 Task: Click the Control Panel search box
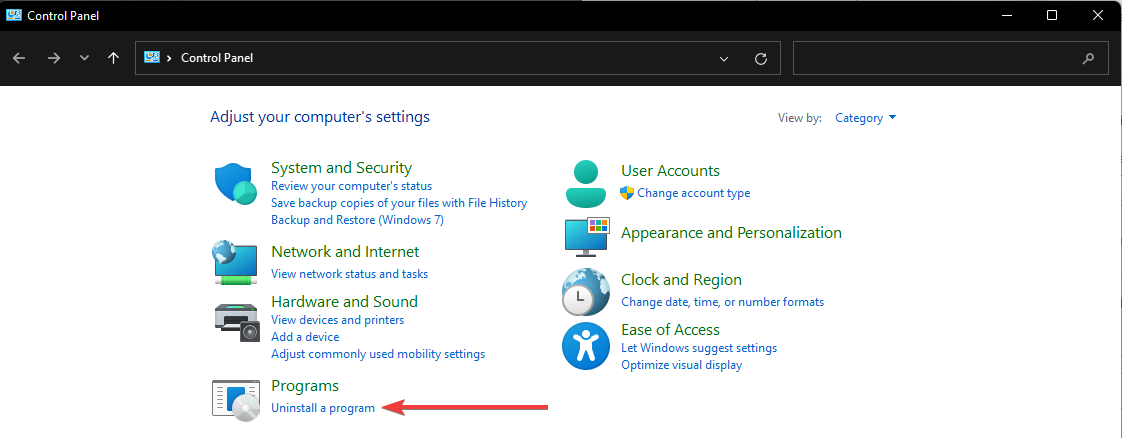click(x=950, y=58)
